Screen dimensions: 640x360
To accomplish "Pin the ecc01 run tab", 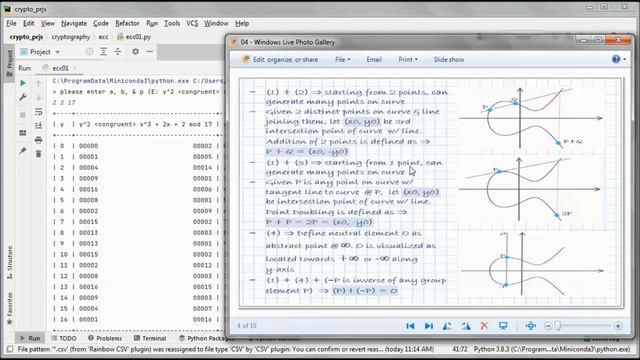I will (23, 151).
